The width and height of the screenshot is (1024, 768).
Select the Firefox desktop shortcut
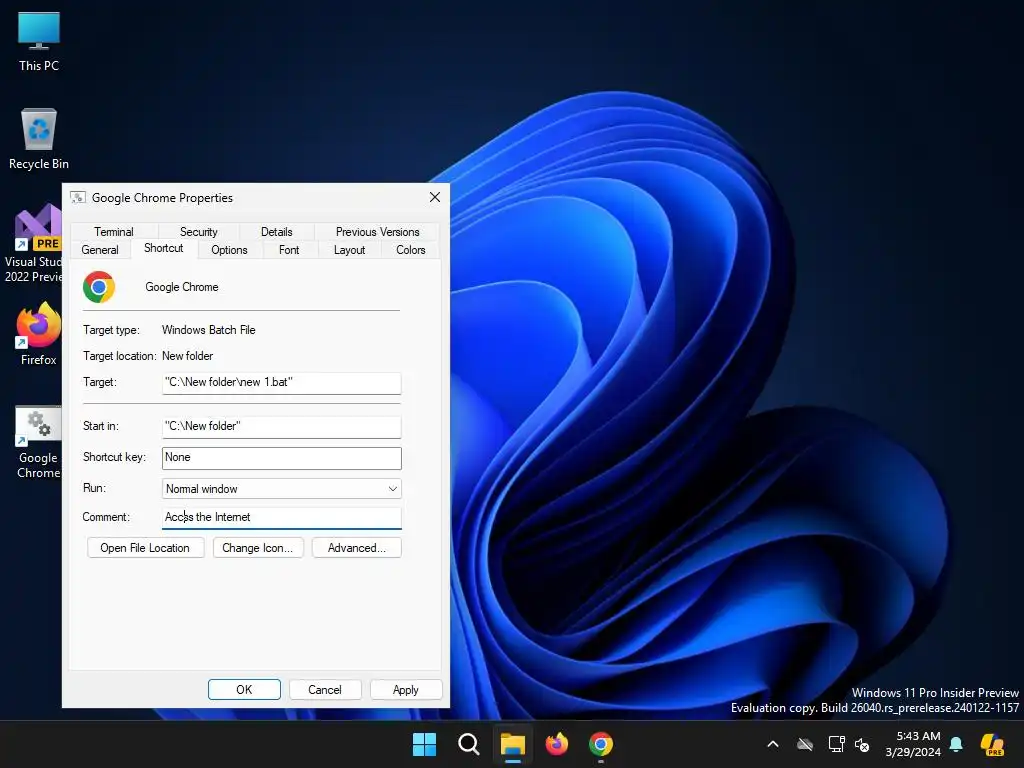tap(39, 334)
